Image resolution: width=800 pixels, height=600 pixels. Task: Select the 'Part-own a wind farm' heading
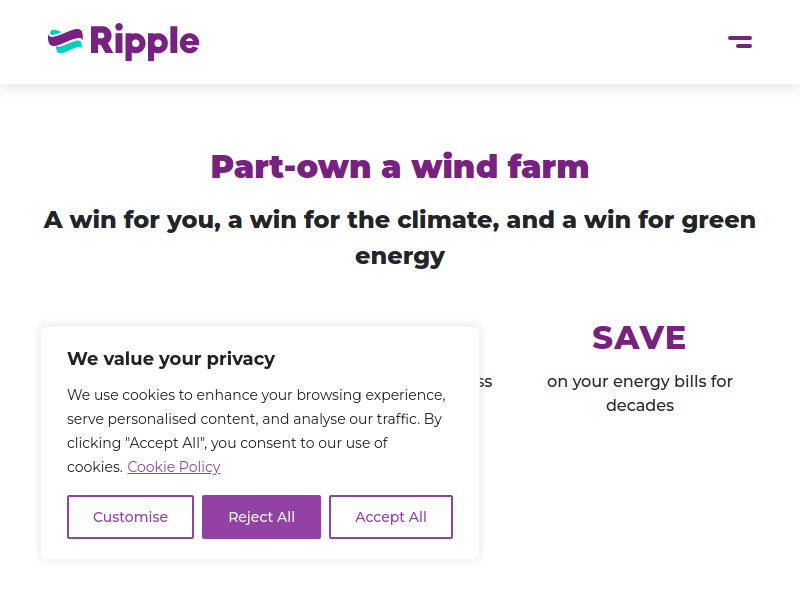[400, 167]
